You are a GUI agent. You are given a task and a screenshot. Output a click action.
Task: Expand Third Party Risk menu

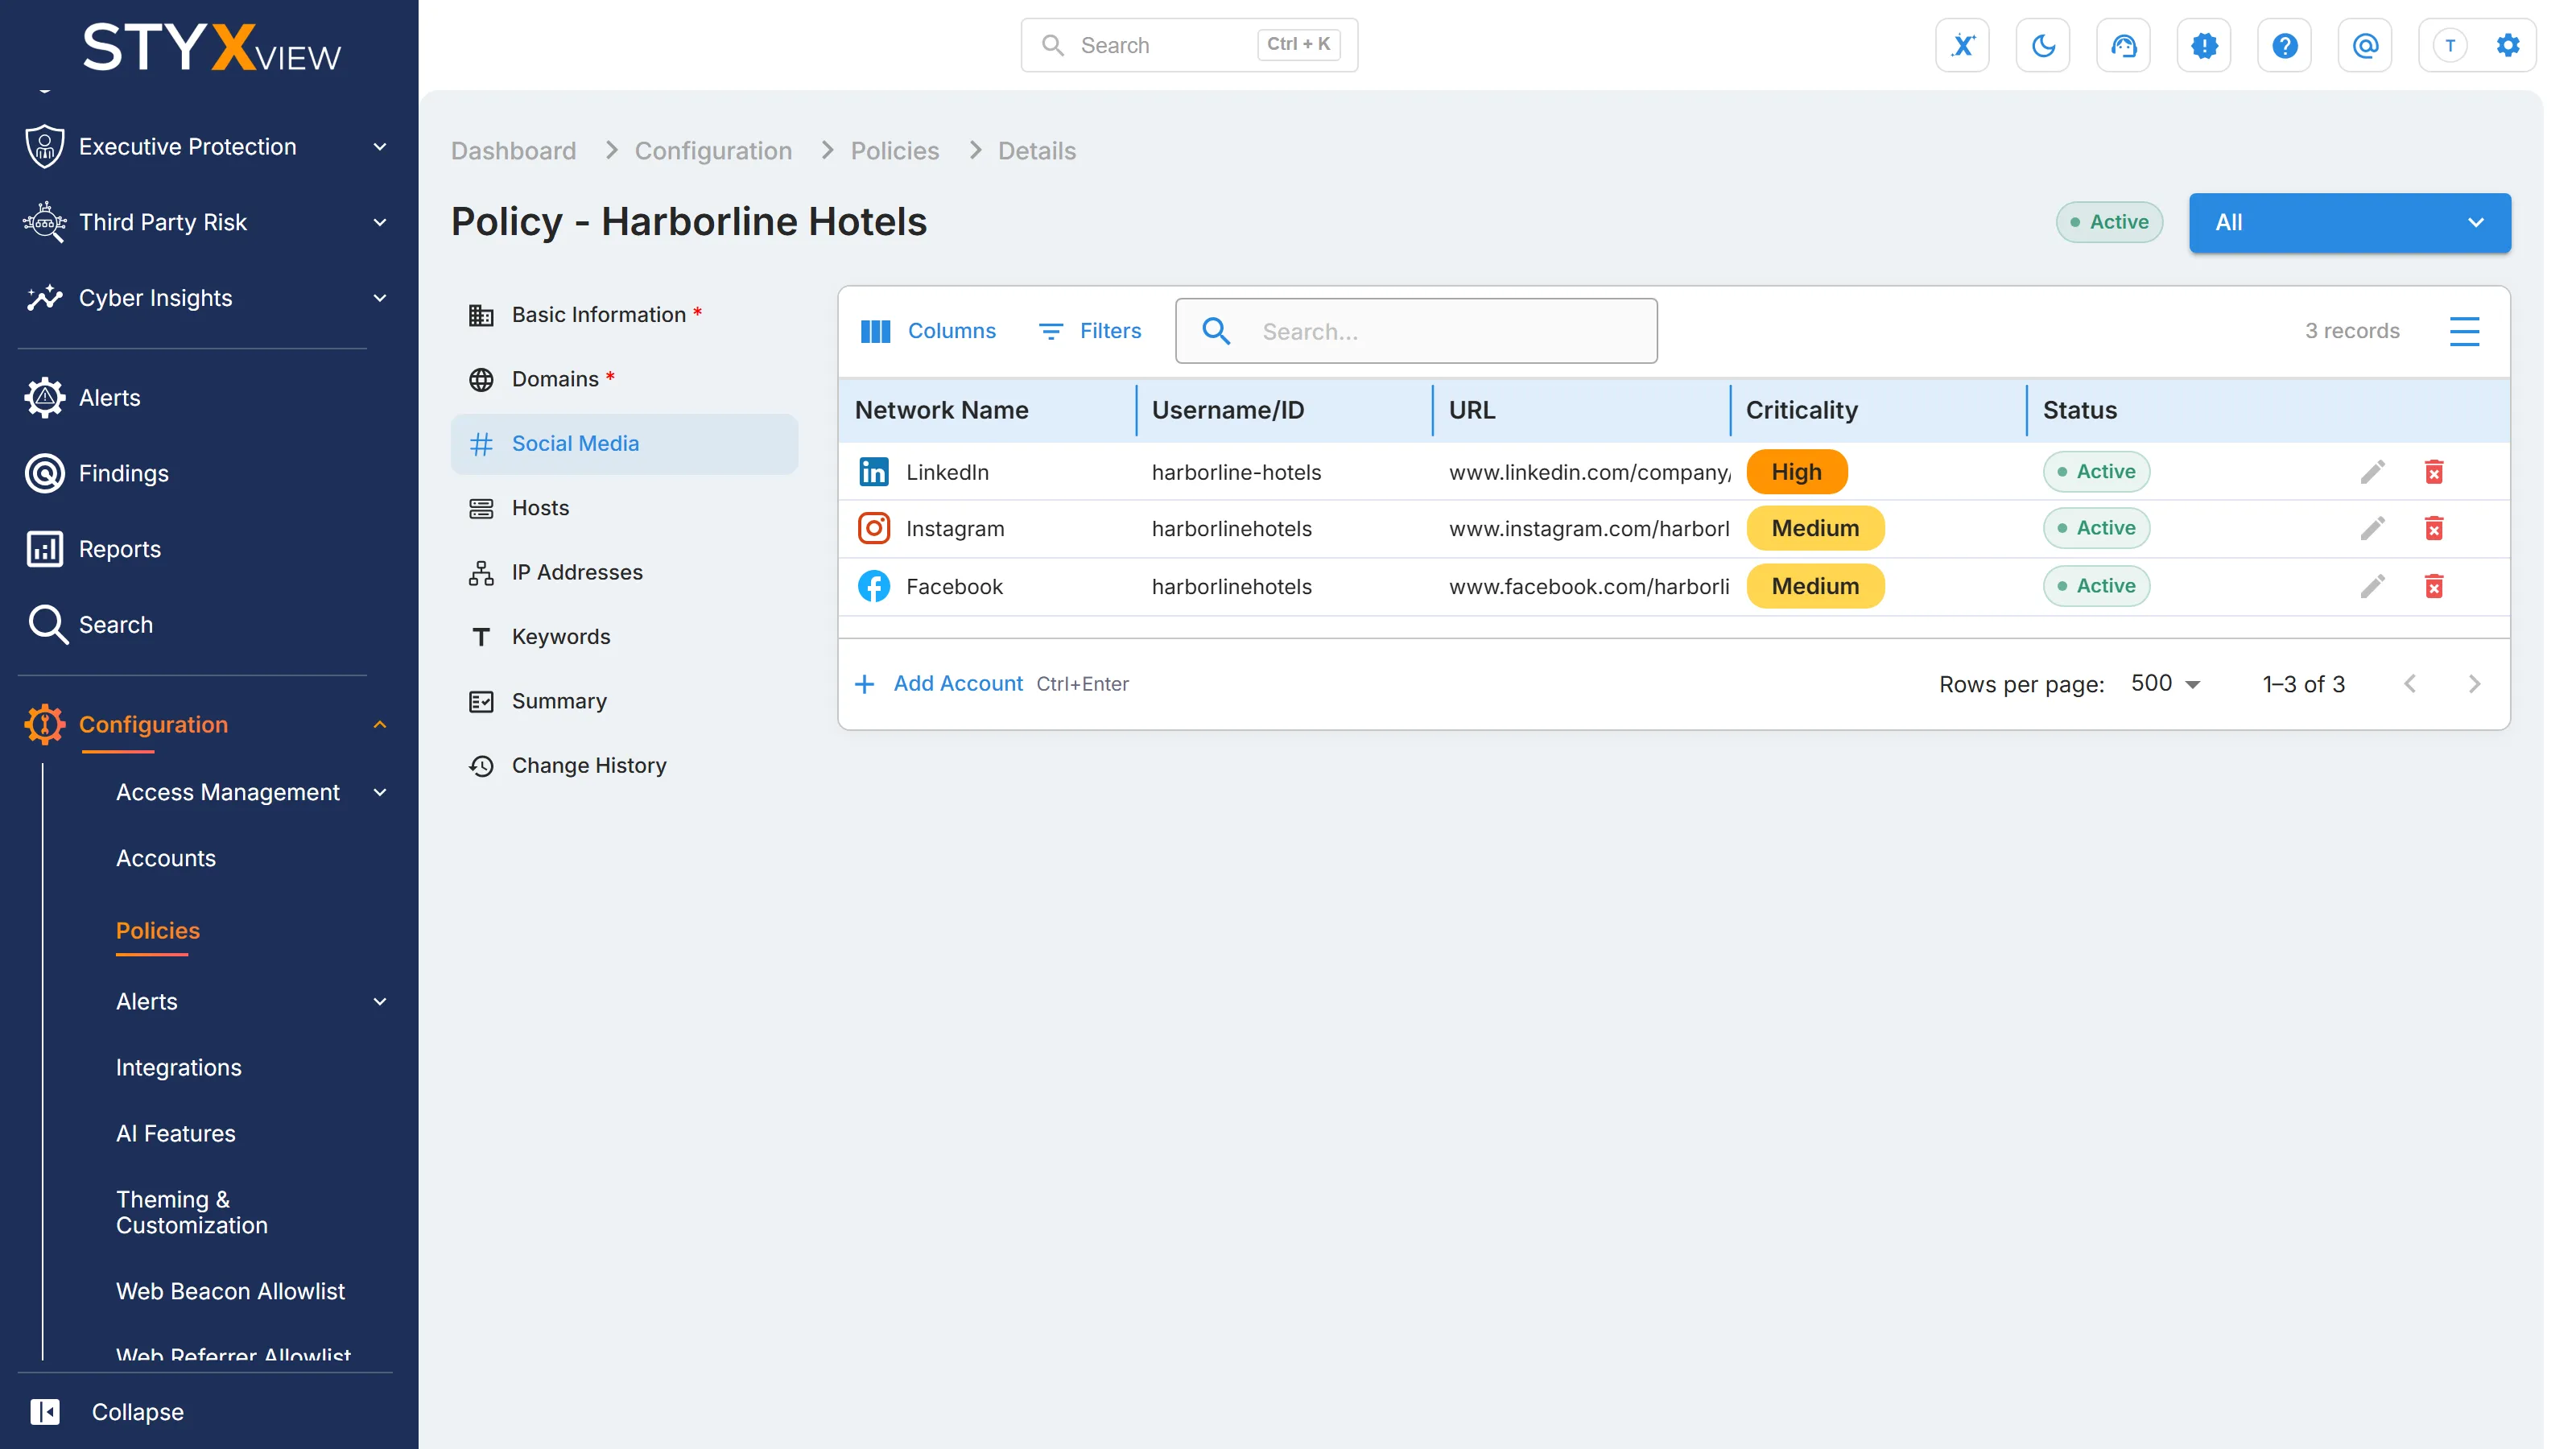coord(205,222)
